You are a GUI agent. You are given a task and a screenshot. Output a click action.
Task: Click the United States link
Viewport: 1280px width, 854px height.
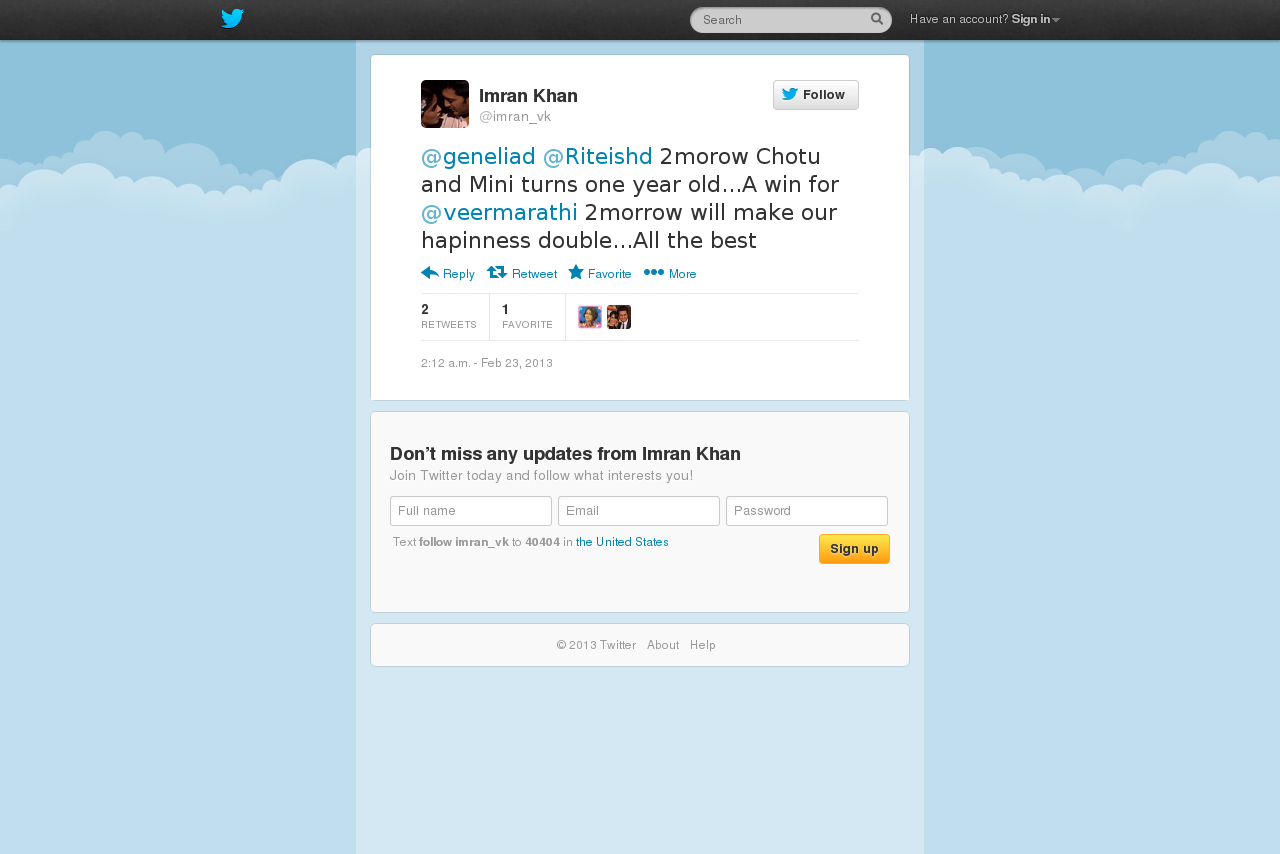tap(622, 542)
